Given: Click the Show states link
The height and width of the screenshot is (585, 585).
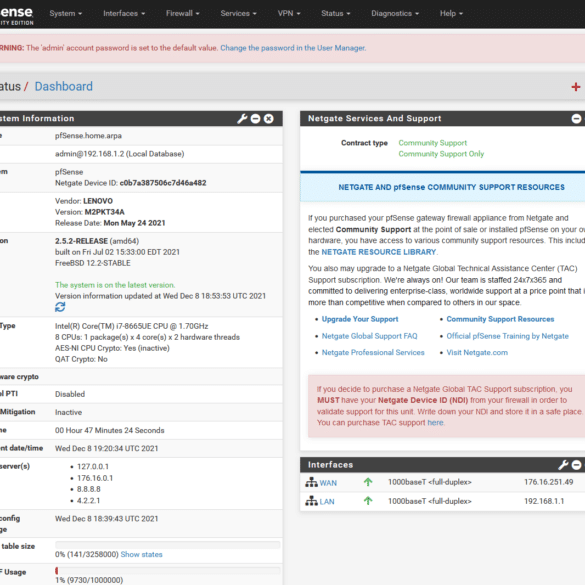Looking at the screenshot, I should (141, 554).
